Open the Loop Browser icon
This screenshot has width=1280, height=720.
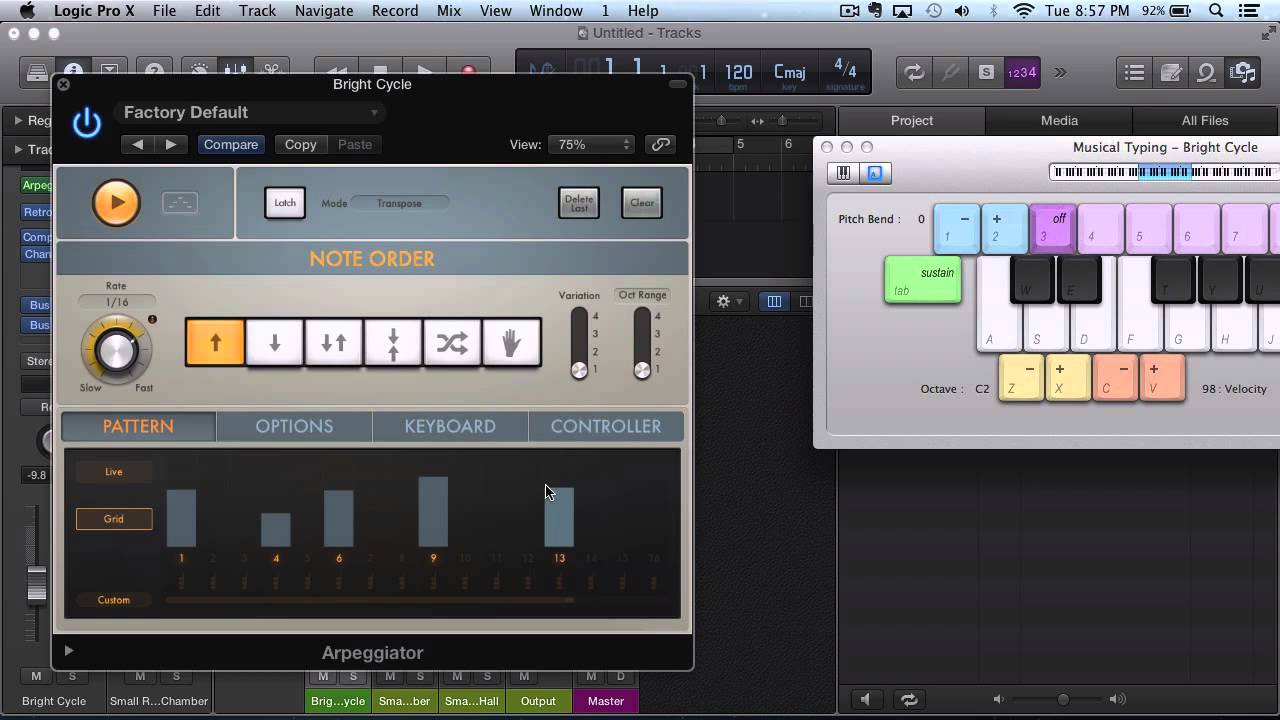coord(1207,72)
